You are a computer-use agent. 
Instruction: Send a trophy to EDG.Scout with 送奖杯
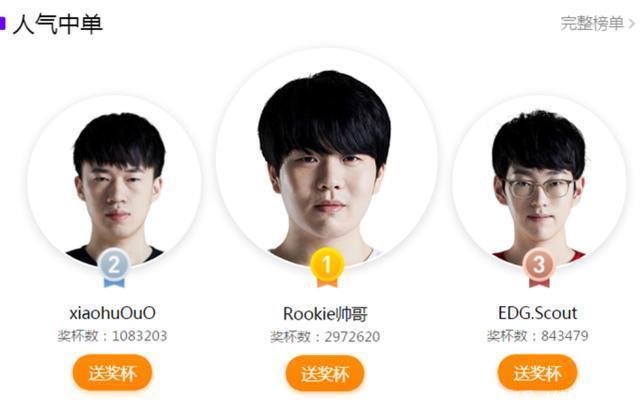pos(537,373)
